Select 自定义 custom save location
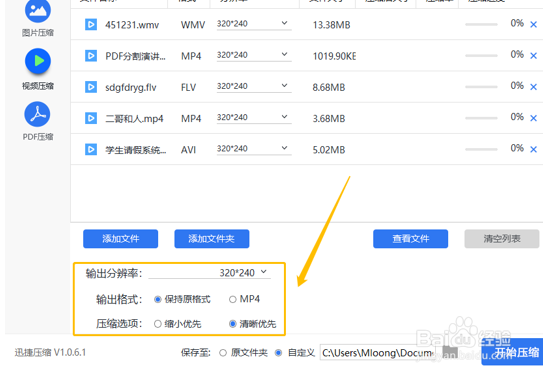 (x=278, y=353)
